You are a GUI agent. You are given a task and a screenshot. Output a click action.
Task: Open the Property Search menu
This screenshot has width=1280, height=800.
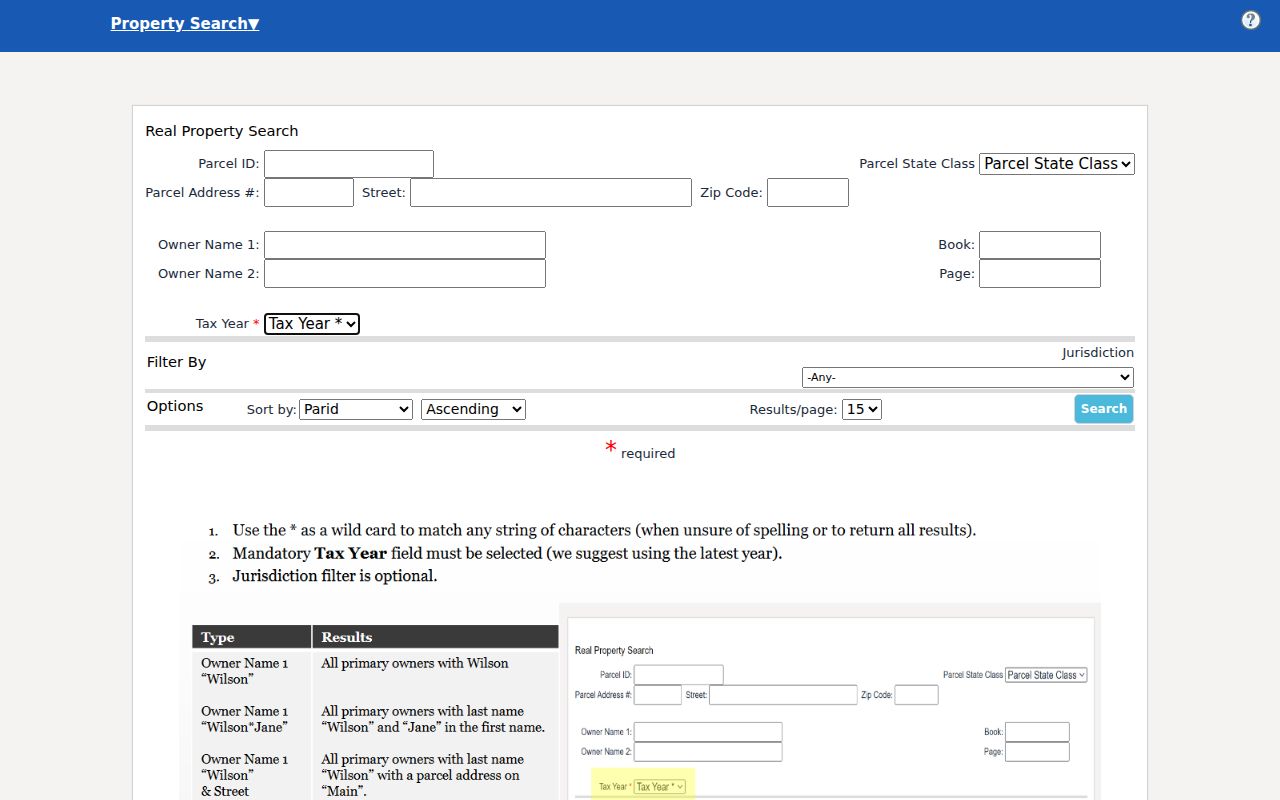click(185, 23)
